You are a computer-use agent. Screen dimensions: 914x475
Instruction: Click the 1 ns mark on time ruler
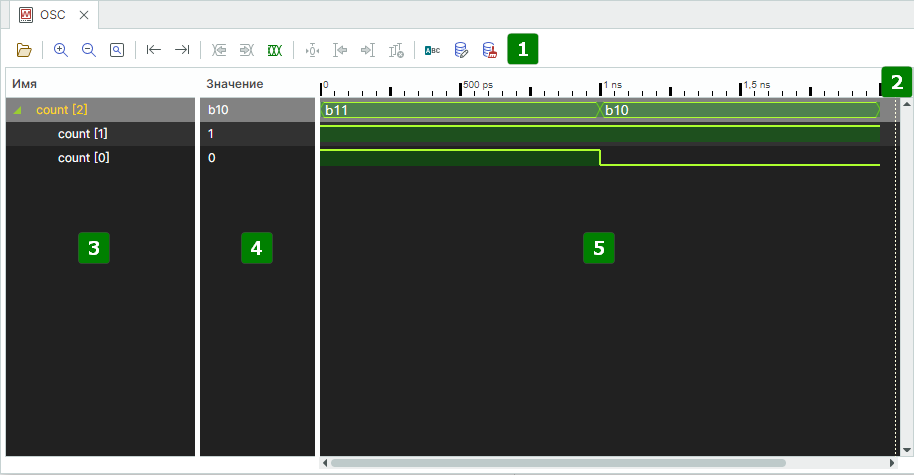click(x=612, y=85)
